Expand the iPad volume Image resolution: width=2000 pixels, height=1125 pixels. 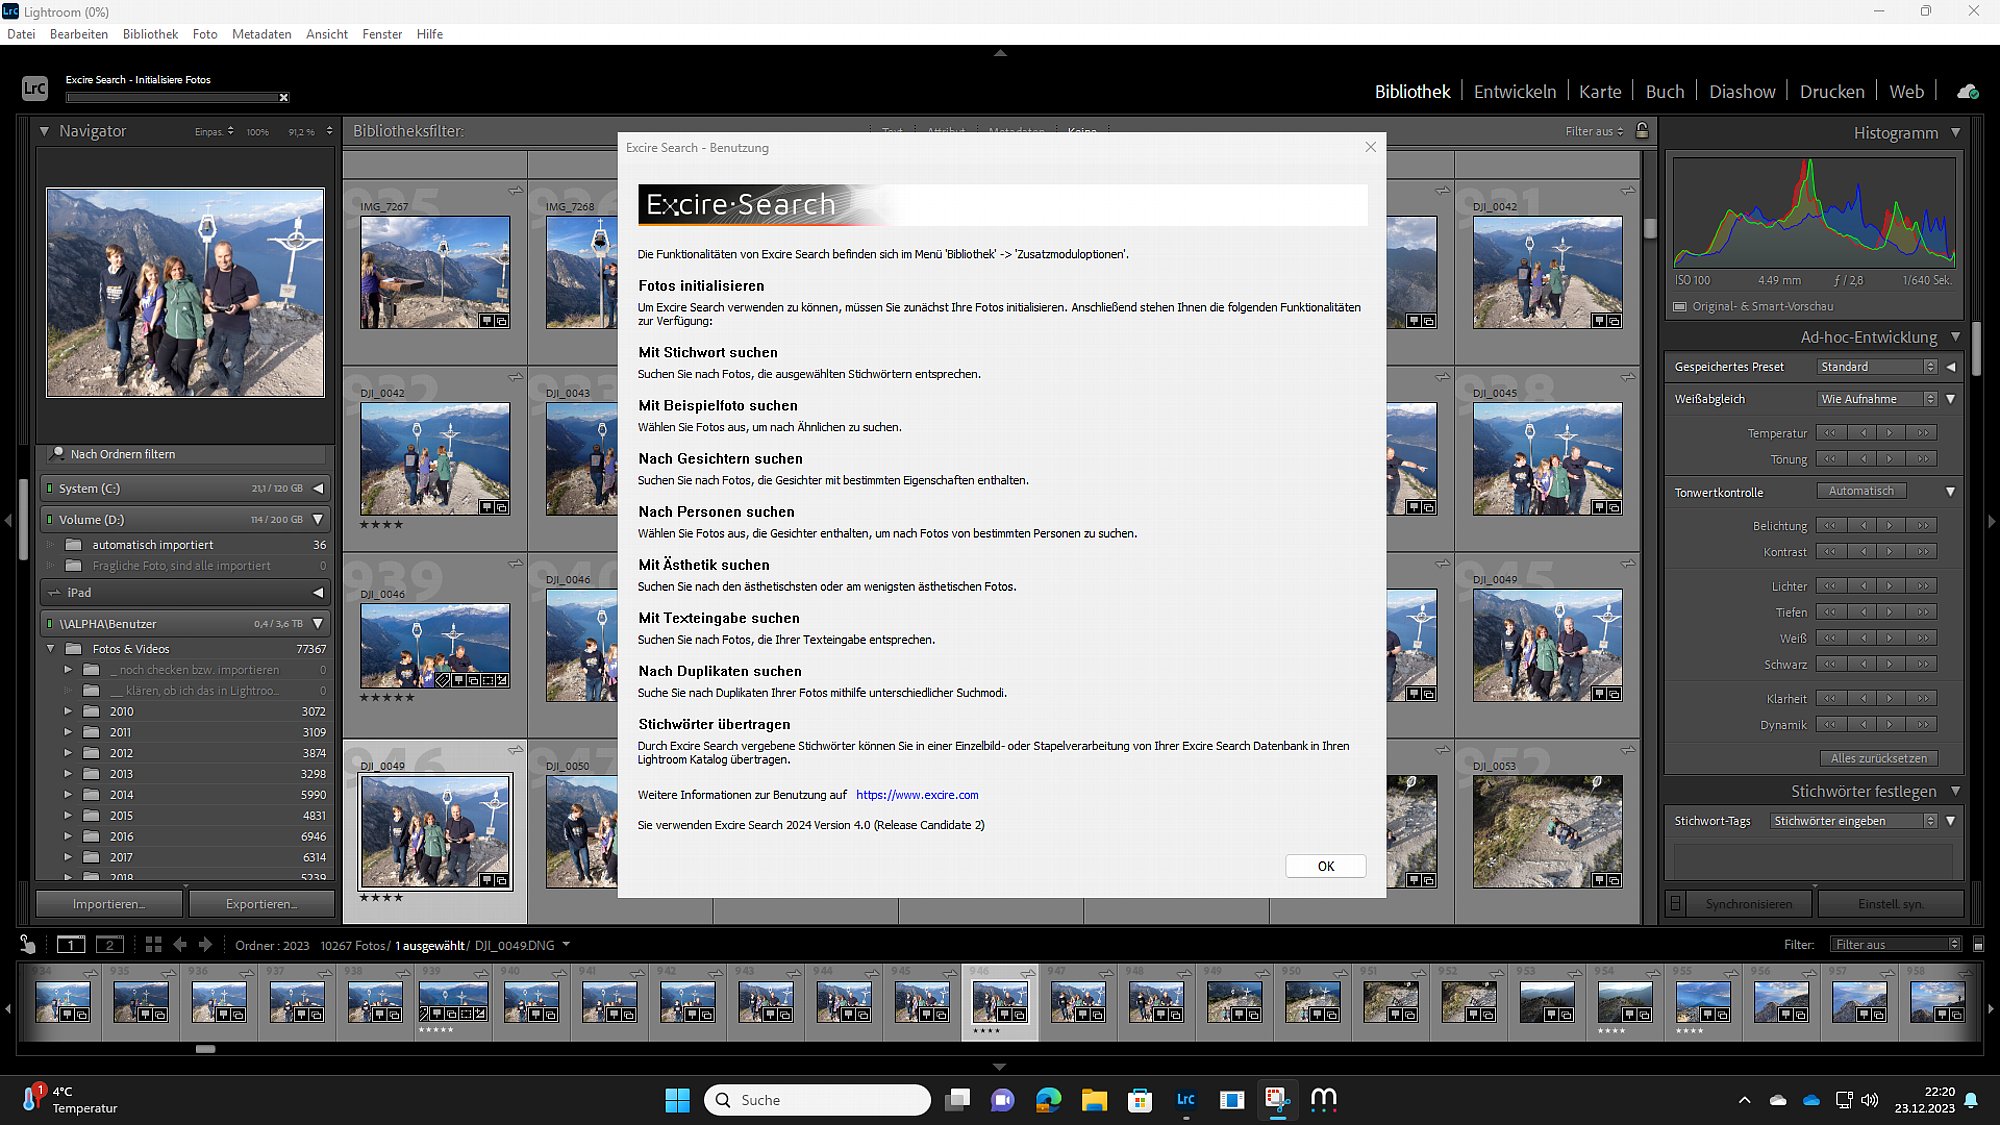pyautogui.click(x=318, y=592)
